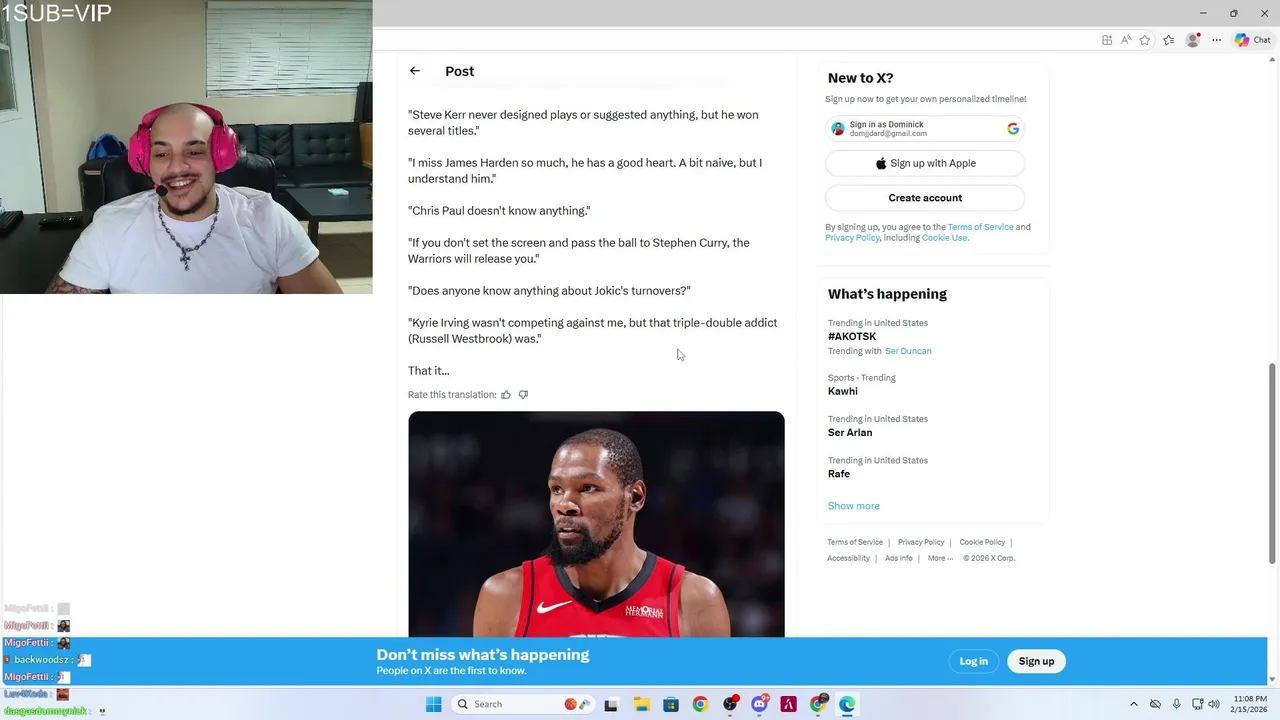This screenshot has height=720, width=1280.
Task: Click 'New to X?' heading
Action: click(x=861, y=78)
